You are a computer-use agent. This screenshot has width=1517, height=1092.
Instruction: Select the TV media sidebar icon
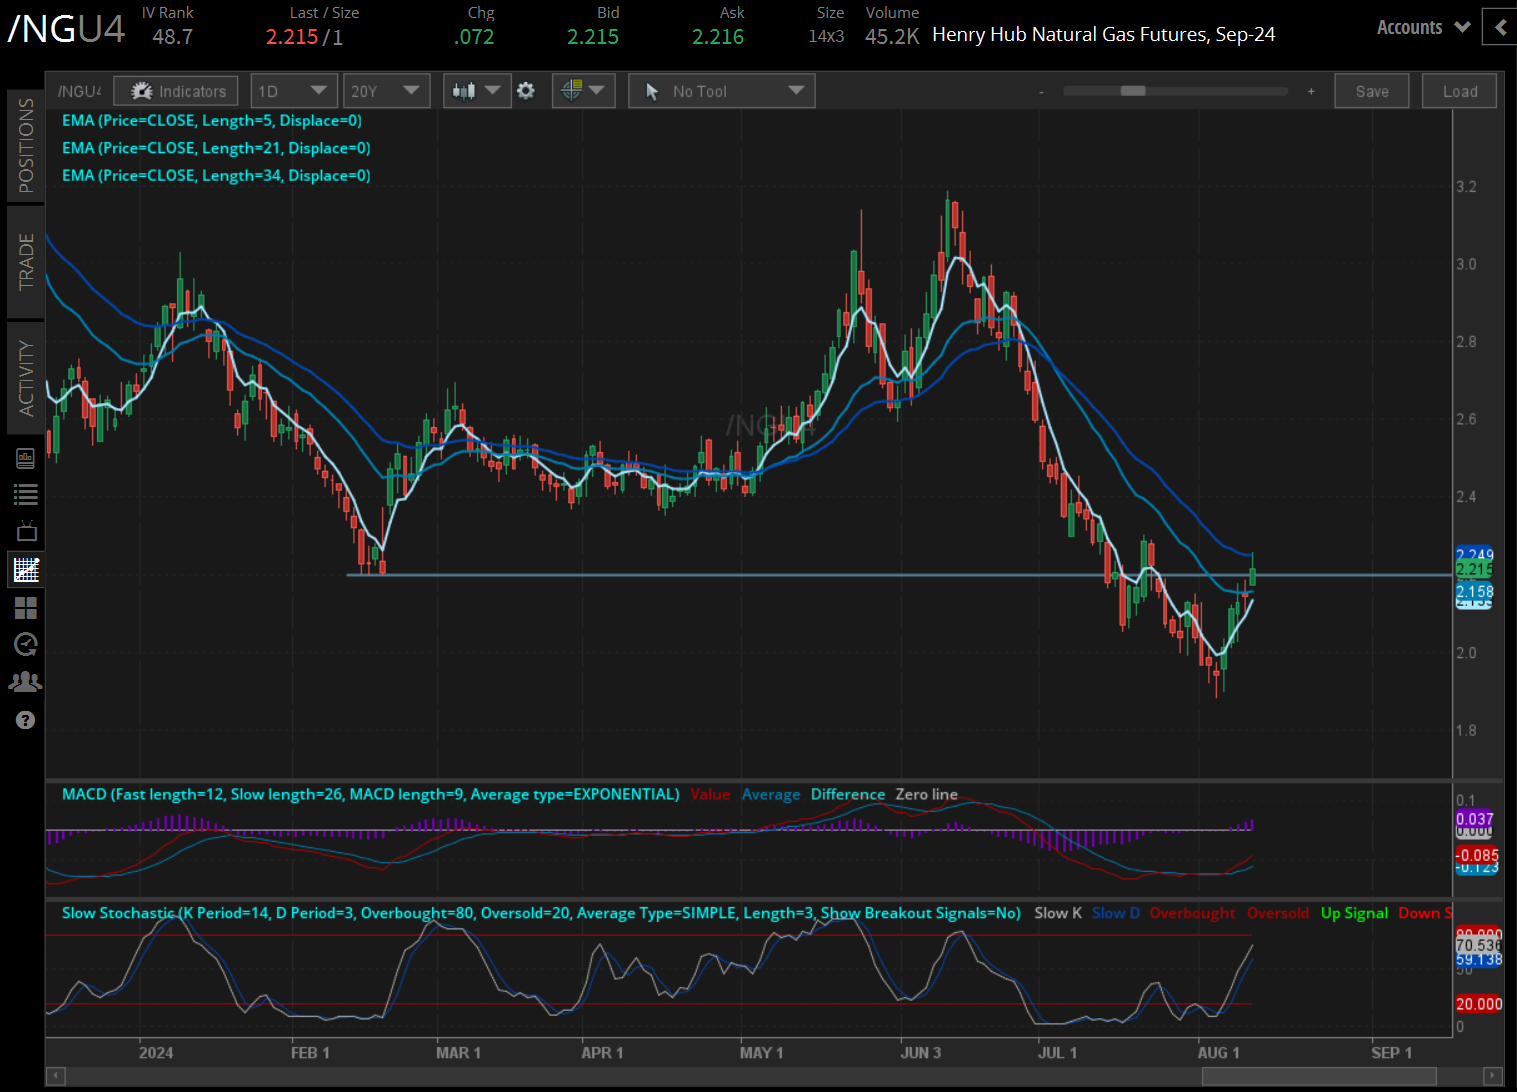click(25, 531)
